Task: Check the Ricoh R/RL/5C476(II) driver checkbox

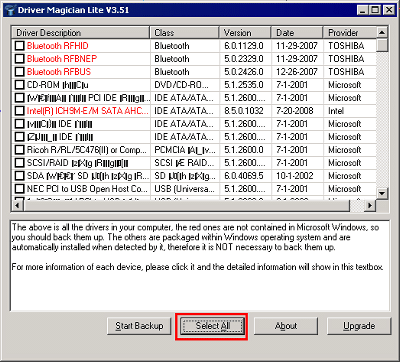Action: pyautogui.click(x=20, y=150)
